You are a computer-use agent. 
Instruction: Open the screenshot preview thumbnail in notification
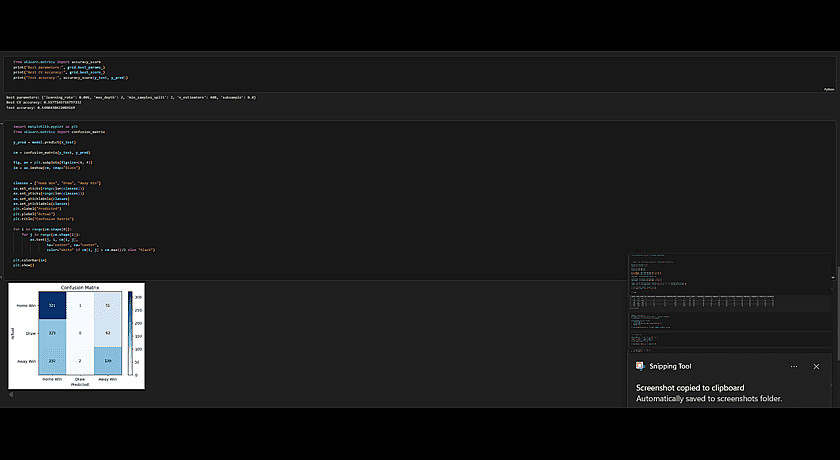[x=730, y=303]
